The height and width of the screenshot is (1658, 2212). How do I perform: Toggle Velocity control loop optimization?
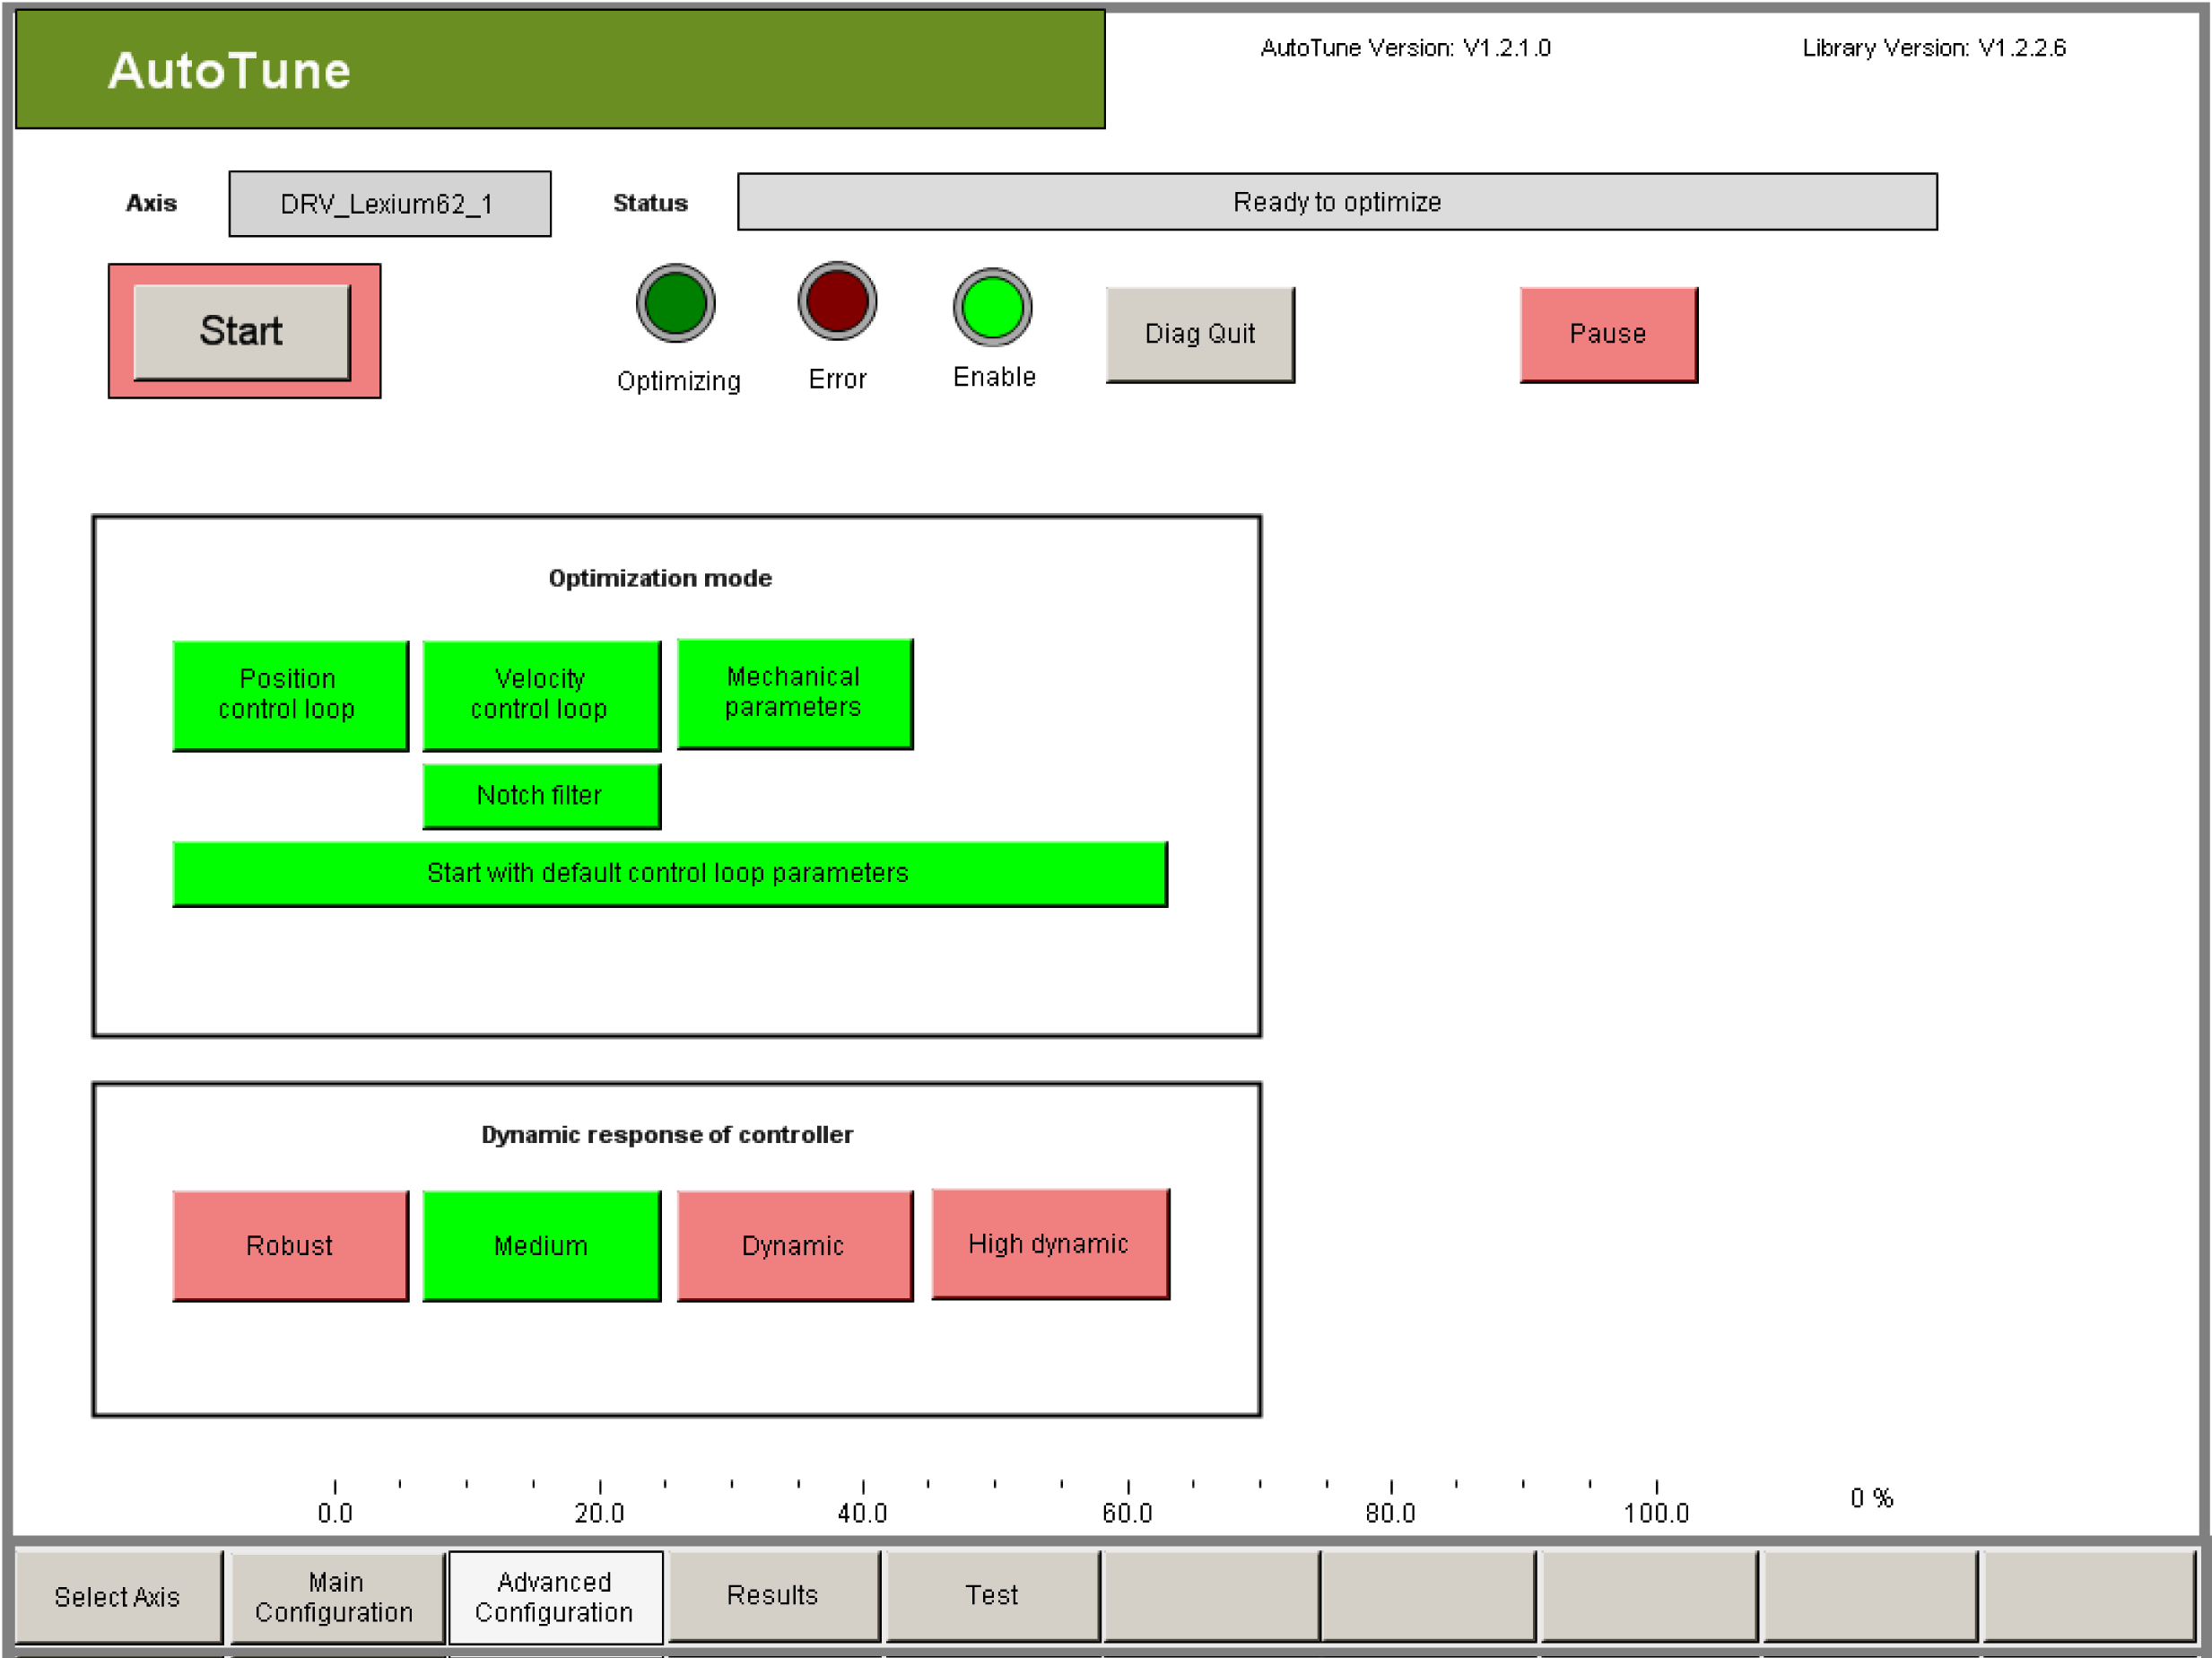pyautogui.click(x=541, y=694)
